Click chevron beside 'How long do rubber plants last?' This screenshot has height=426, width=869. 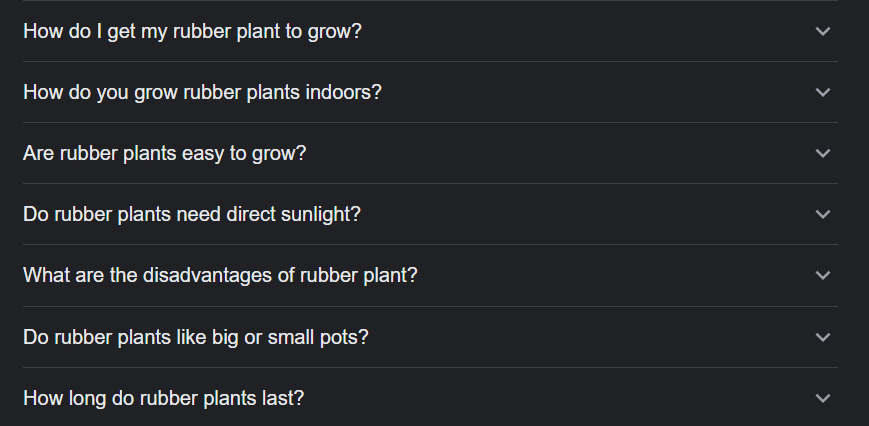pos(823,398)
